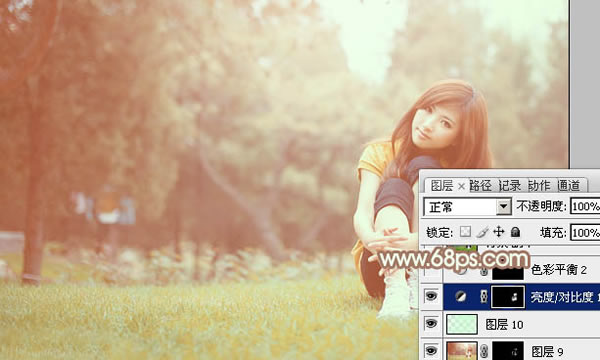Viewport: 600px width, 360px height.
Task: Toggle visibility of 图层 10
Action: click(x=431, y=324)
